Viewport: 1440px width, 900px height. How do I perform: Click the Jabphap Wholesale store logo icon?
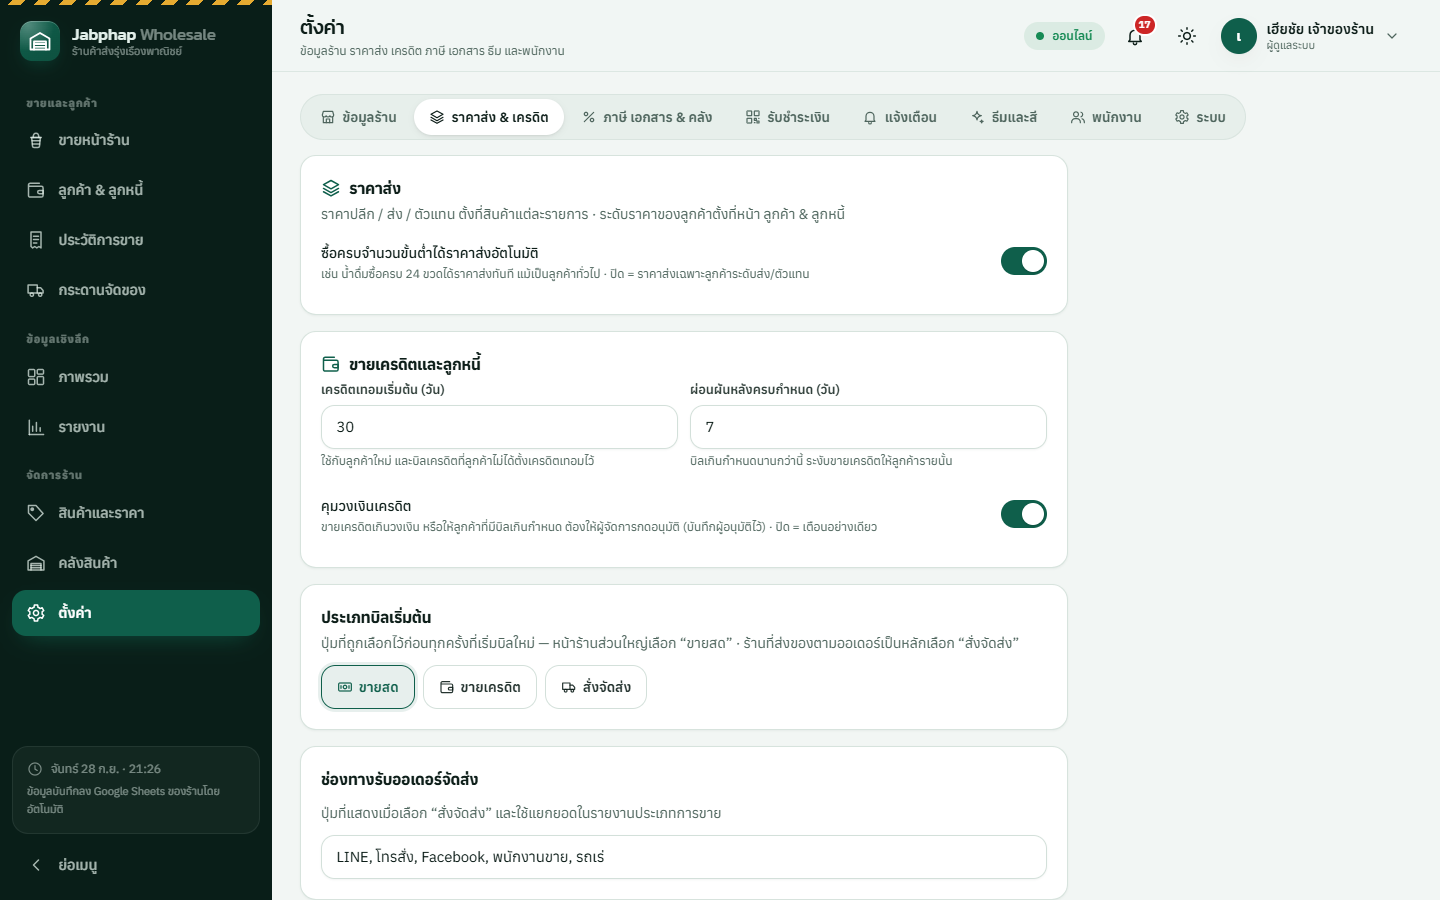[x=40, y=41]
